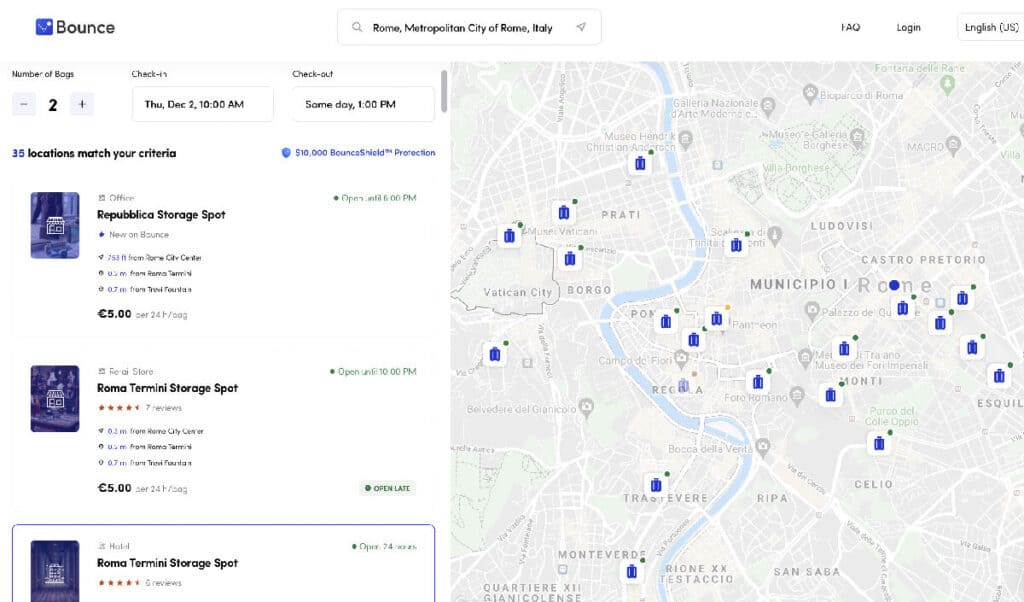Use current location arrow icon
The height and width of the screenshot is (602, 1024).
pos(581,28)
